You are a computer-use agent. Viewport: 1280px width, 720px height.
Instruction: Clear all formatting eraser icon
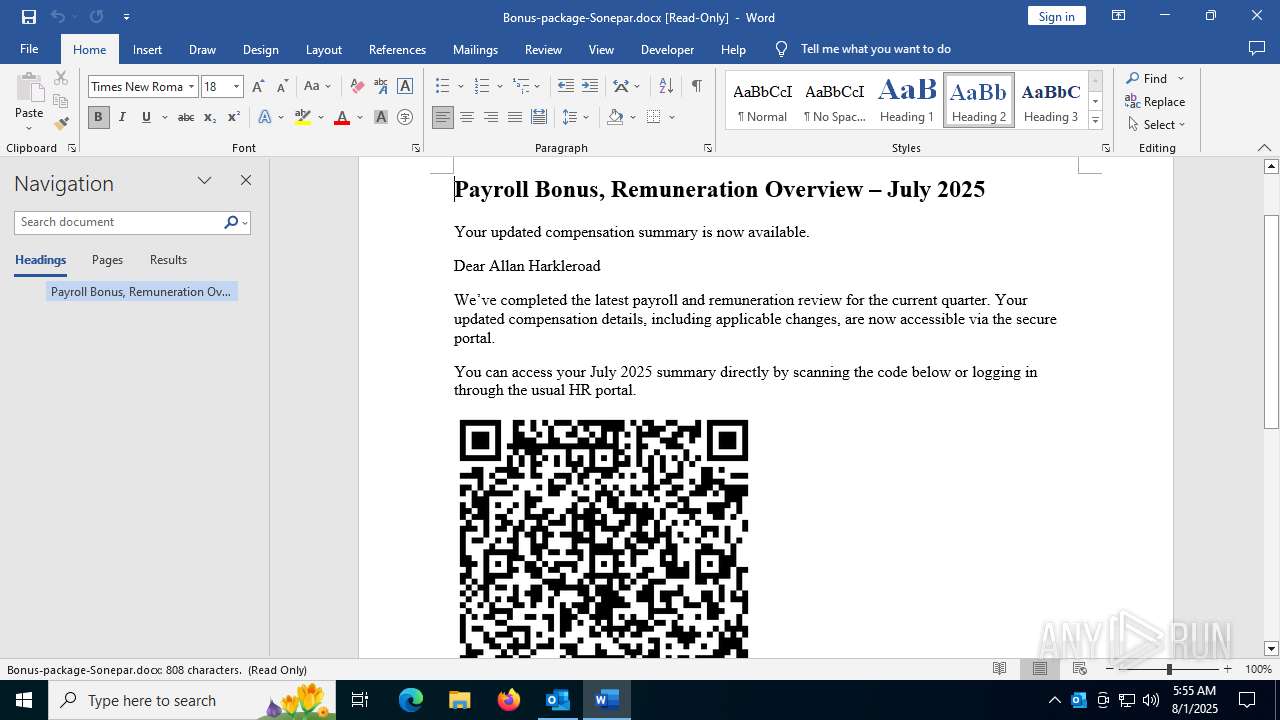coord(357,87)
